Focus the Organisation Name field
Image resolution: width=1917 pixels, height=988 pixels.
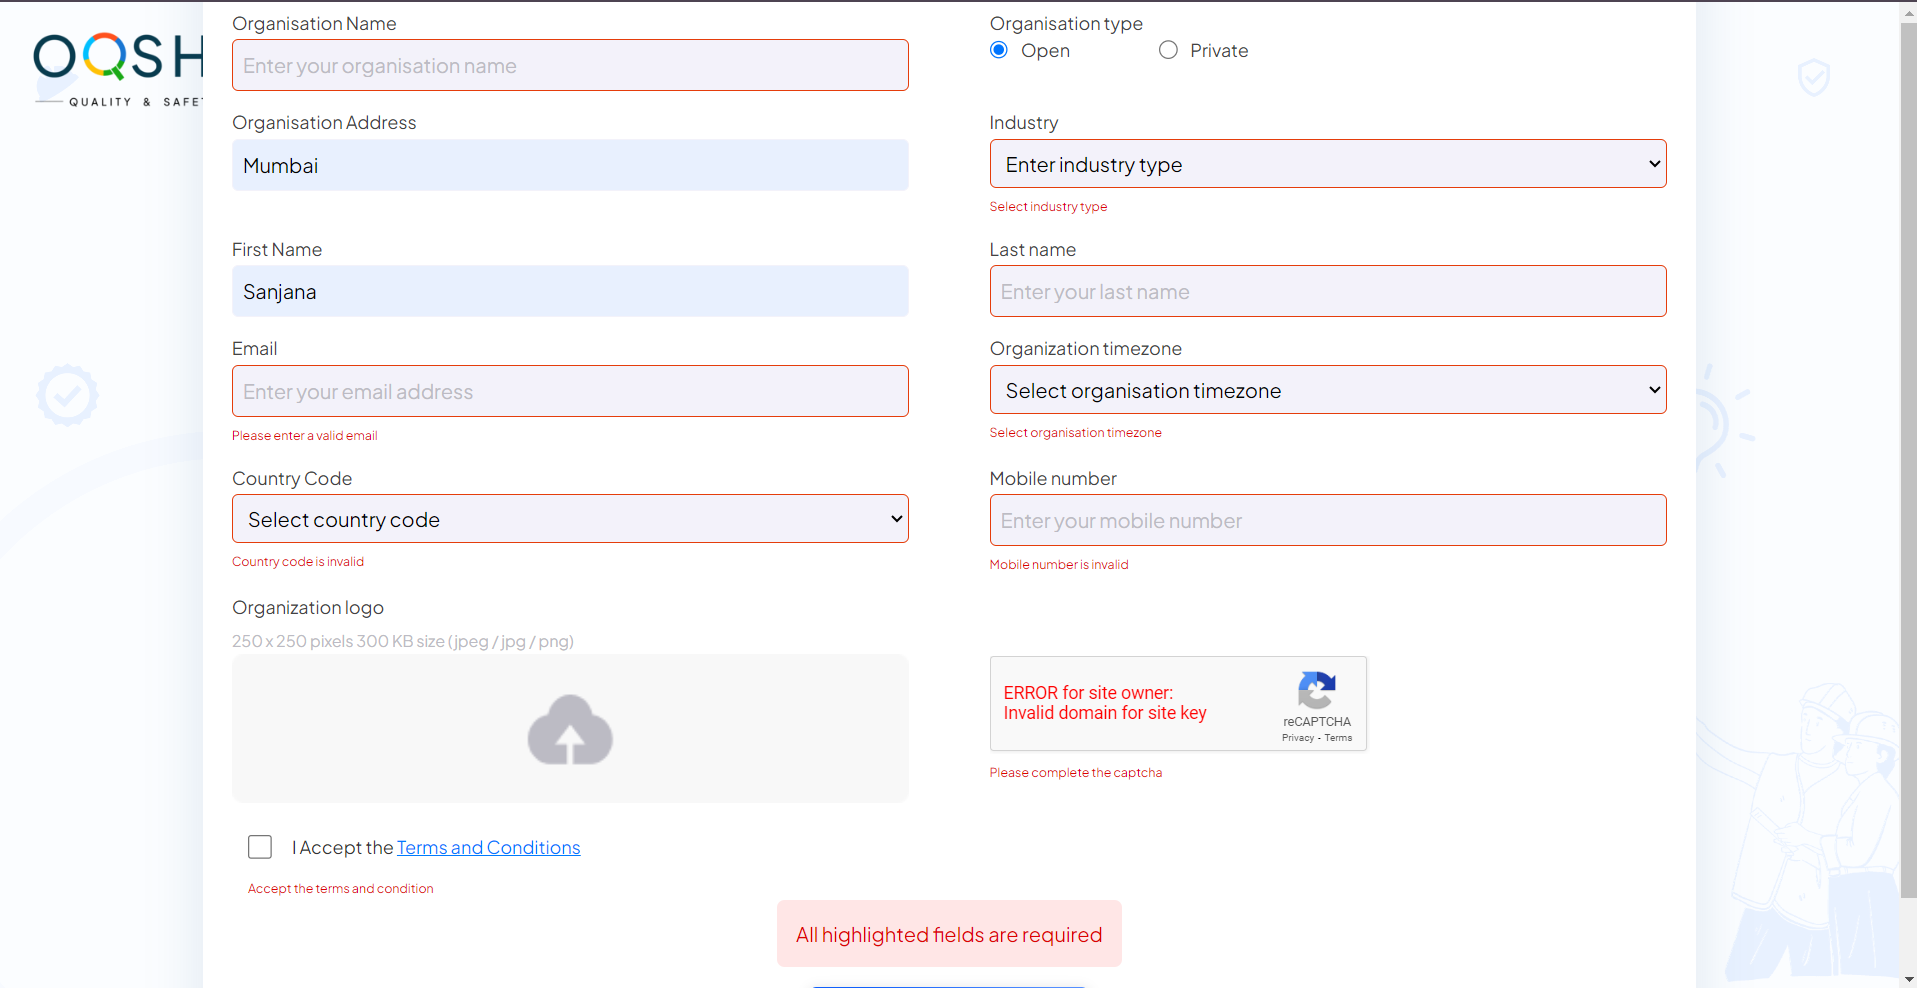pos(570,66)
